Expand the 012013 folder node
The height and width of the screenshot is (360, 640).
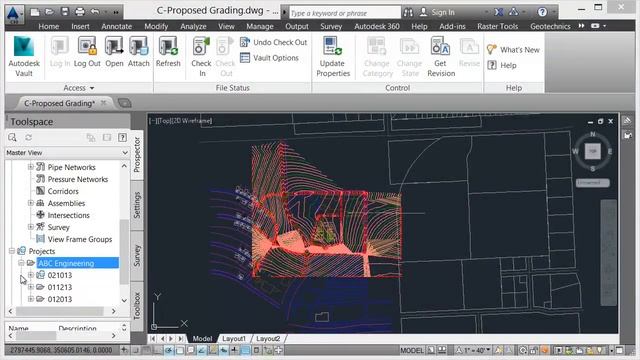pos(31,299)
